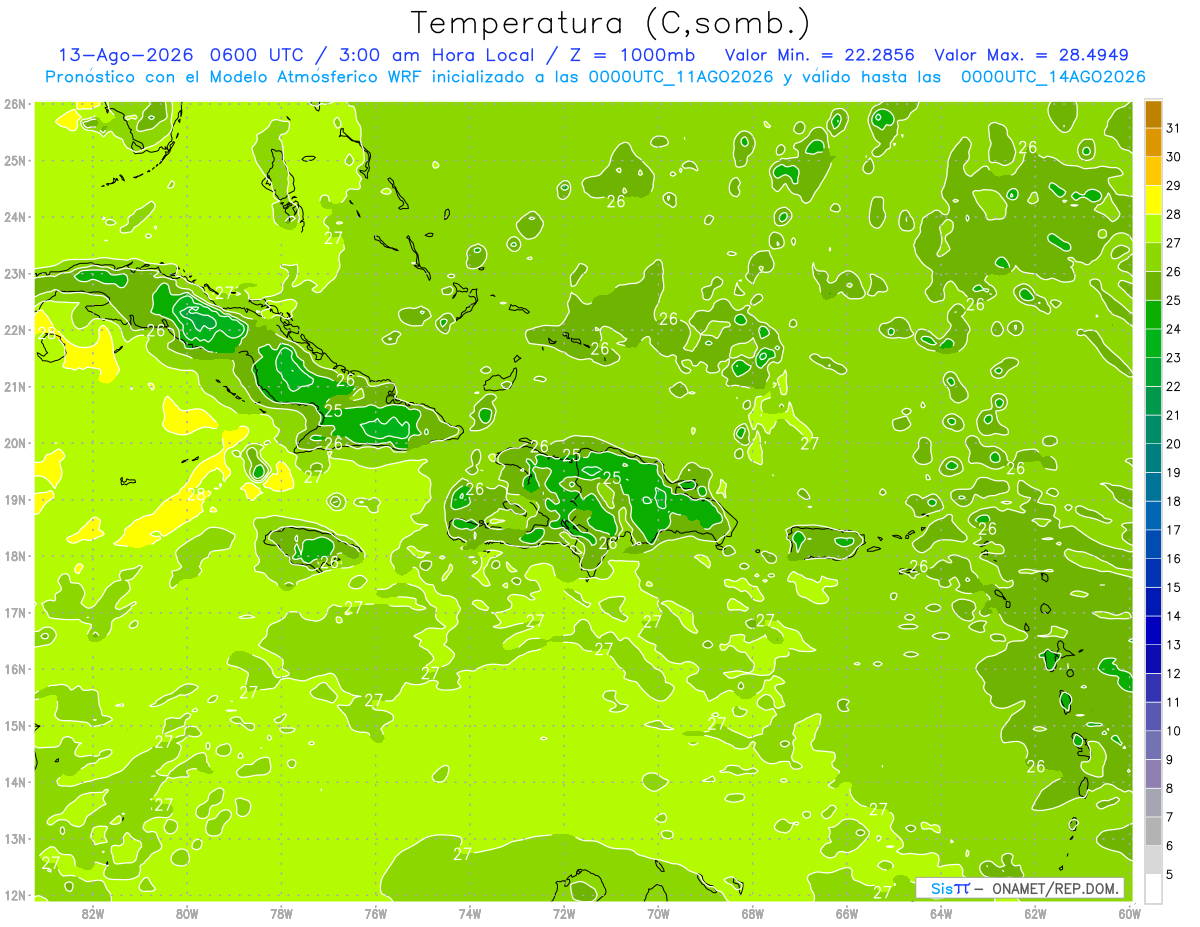Screen dimensions: 1200x927
Task: Click the yellow swatch between scale 28 and 29
Action: click(x=1153, y=200)
